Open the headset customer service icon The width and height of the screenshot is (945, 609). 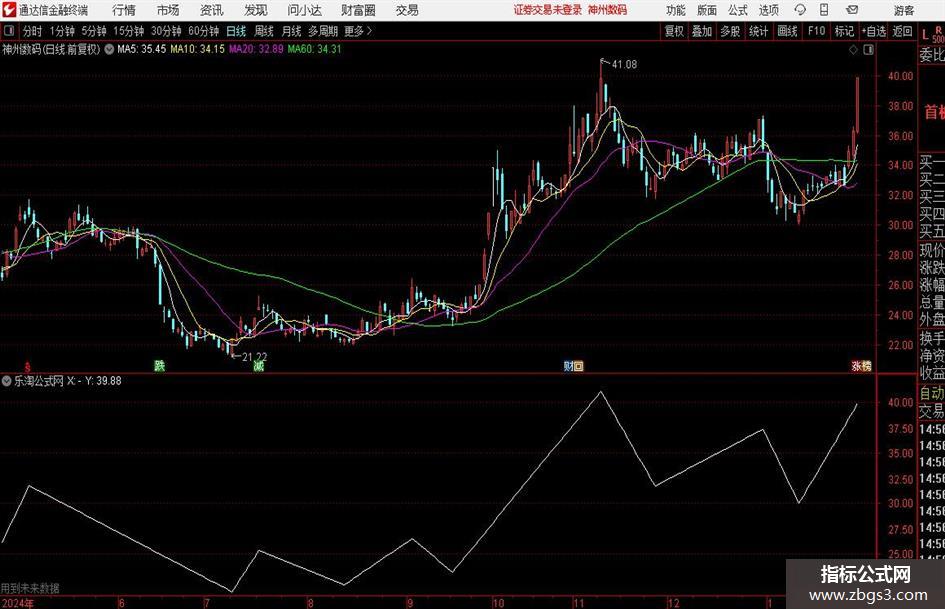[x=800, y=10]
